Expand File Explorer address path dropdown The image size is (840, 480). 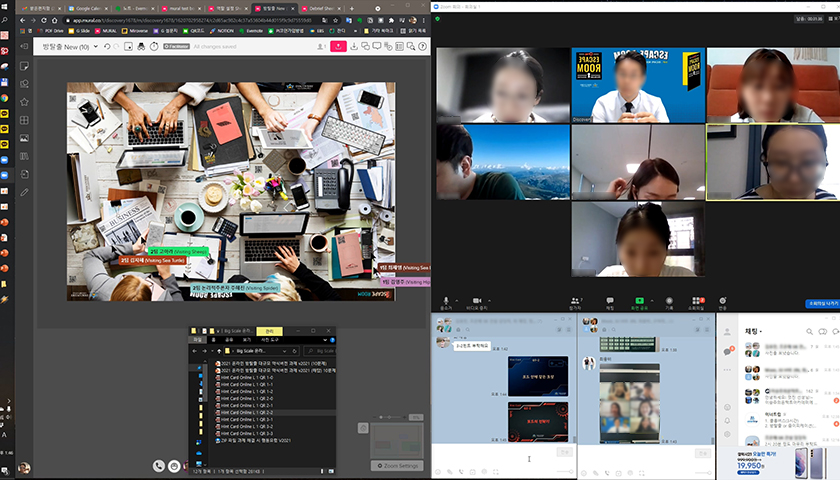point(285,351)
